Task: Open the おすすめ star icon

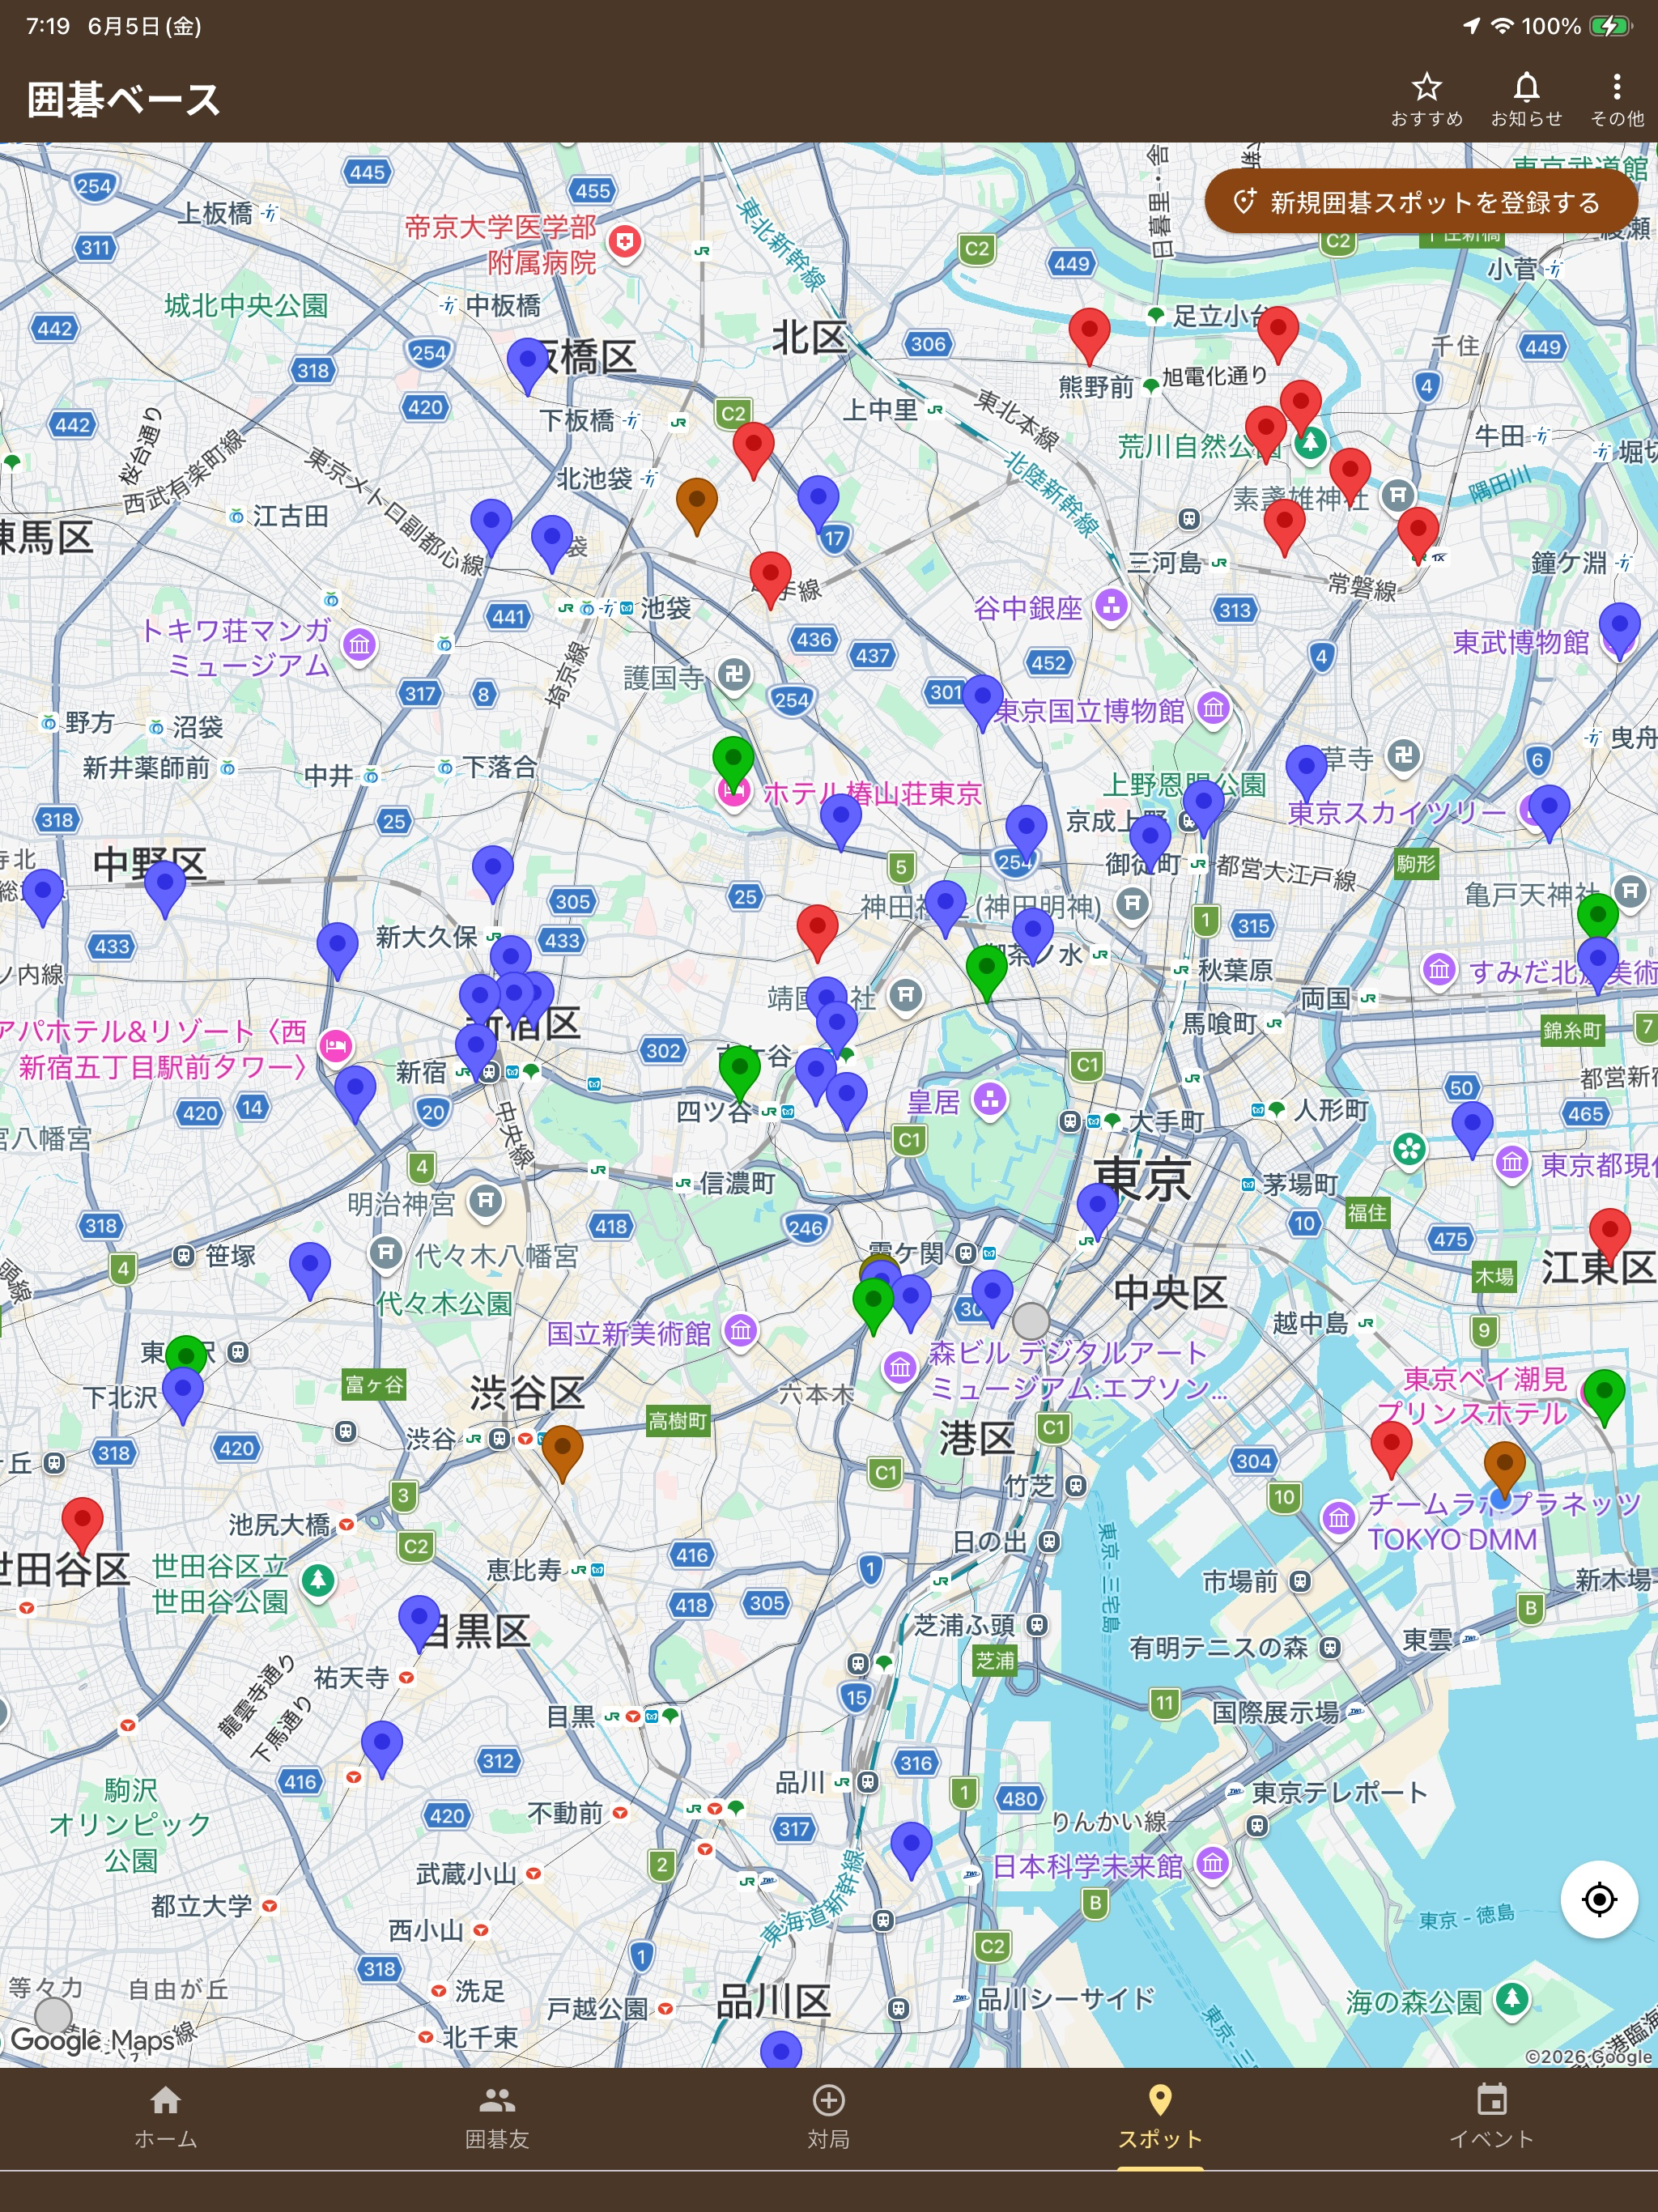Action: coord(1426,99)
